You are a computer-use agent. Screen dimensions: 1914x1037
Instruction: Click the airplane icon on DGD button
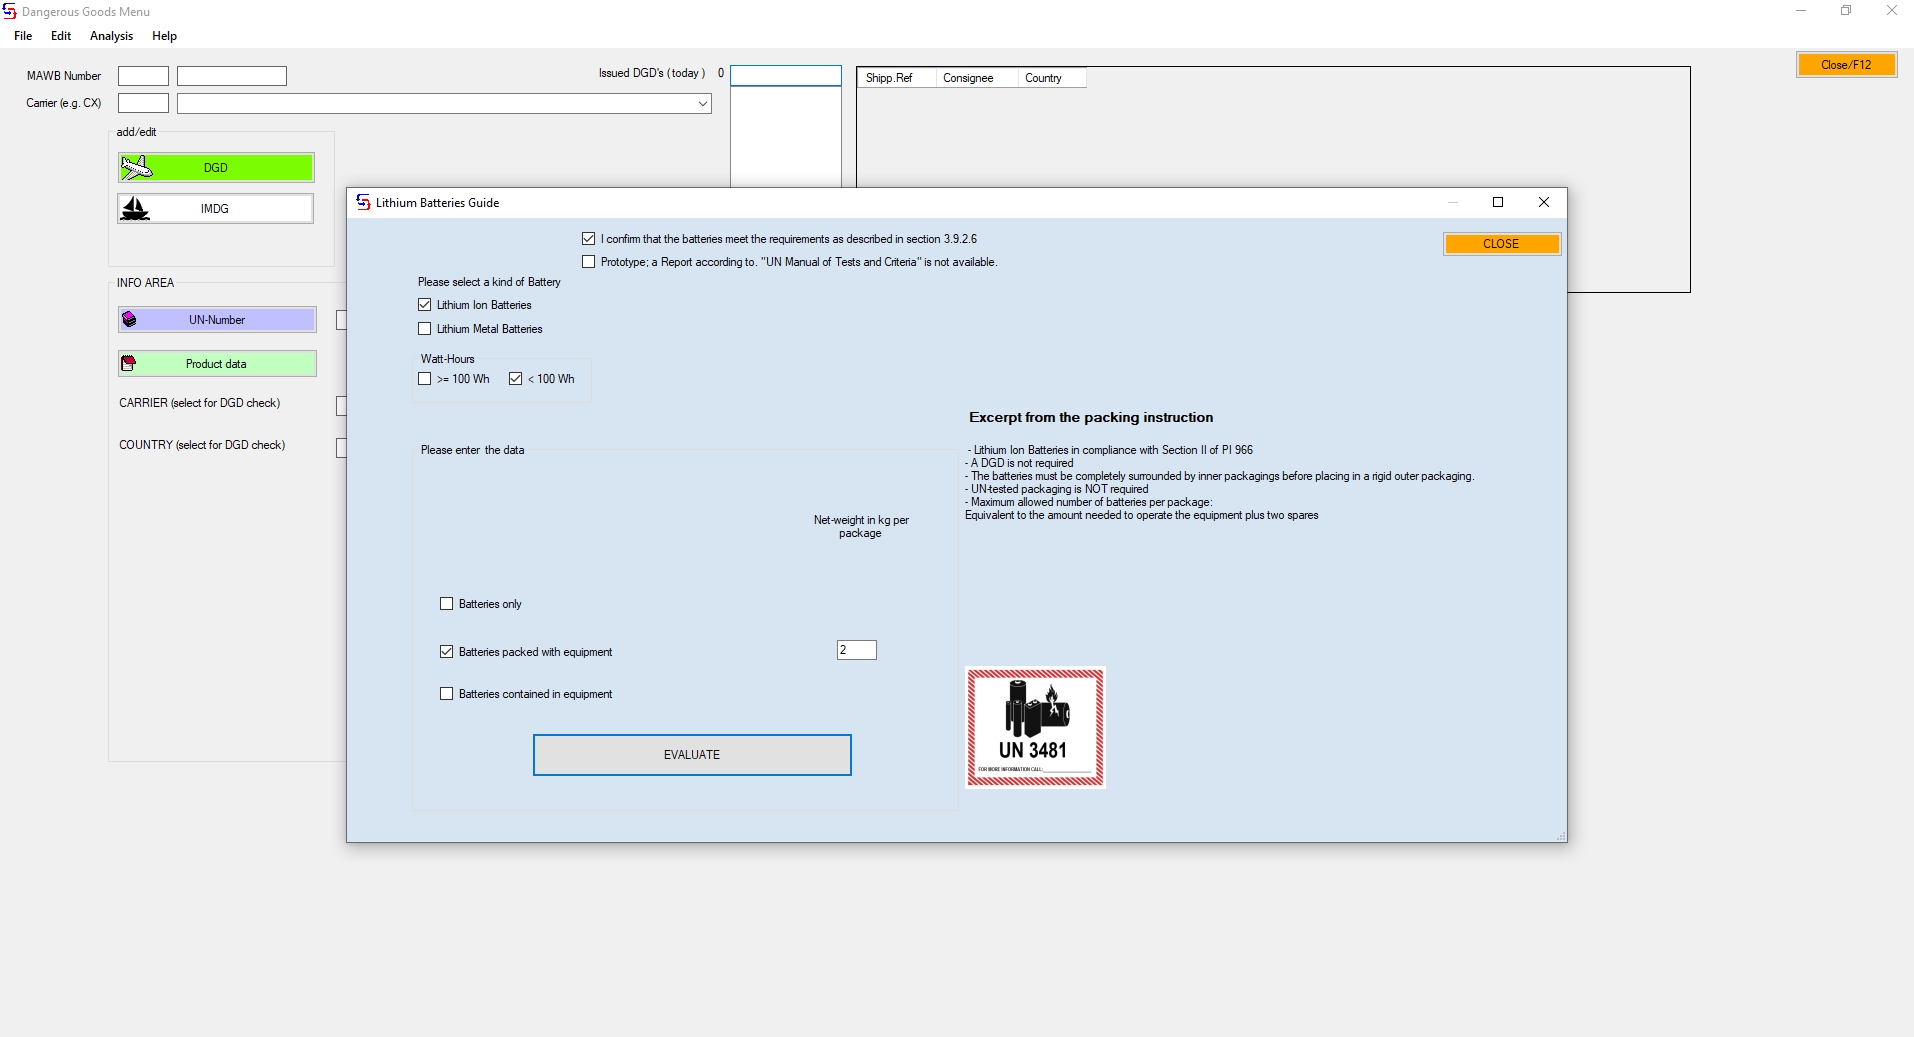[x=136, y=167]
